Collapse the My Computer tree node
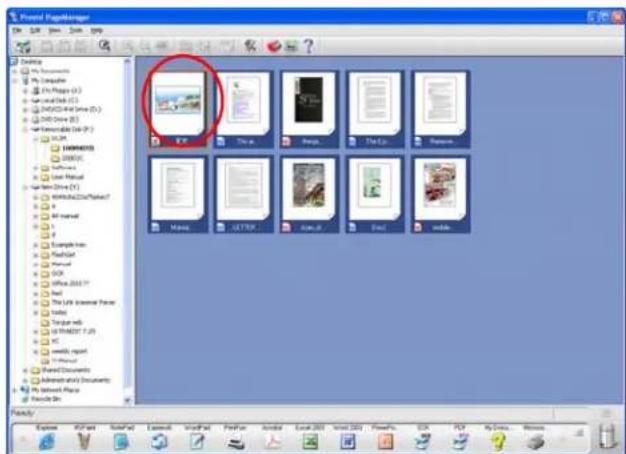The image size is (626, 454). 15,81
